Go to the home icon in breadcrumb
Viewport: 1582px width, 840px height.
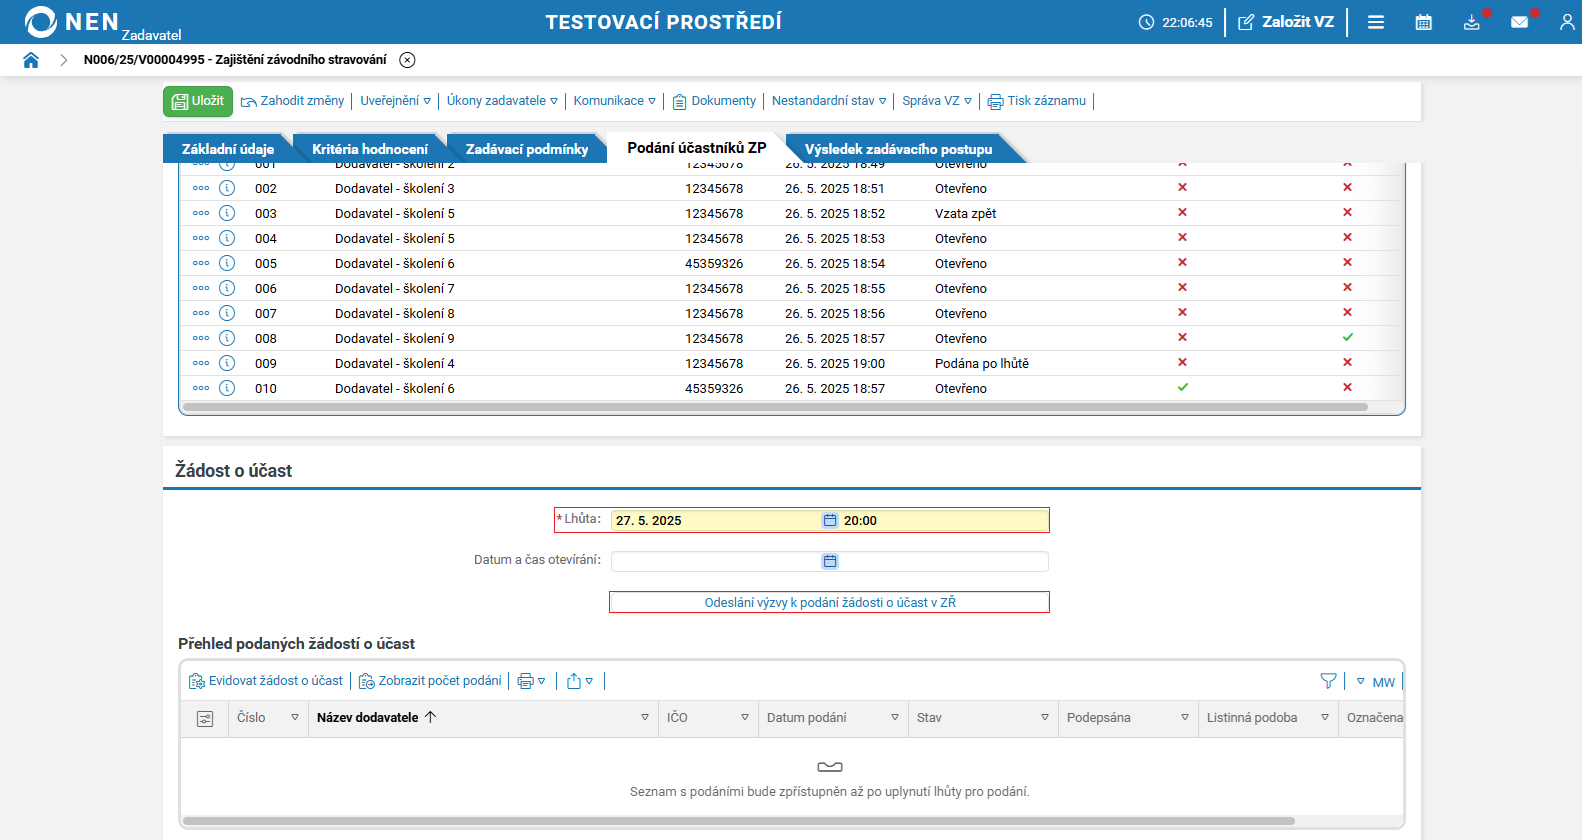click(x=31, y=60)
